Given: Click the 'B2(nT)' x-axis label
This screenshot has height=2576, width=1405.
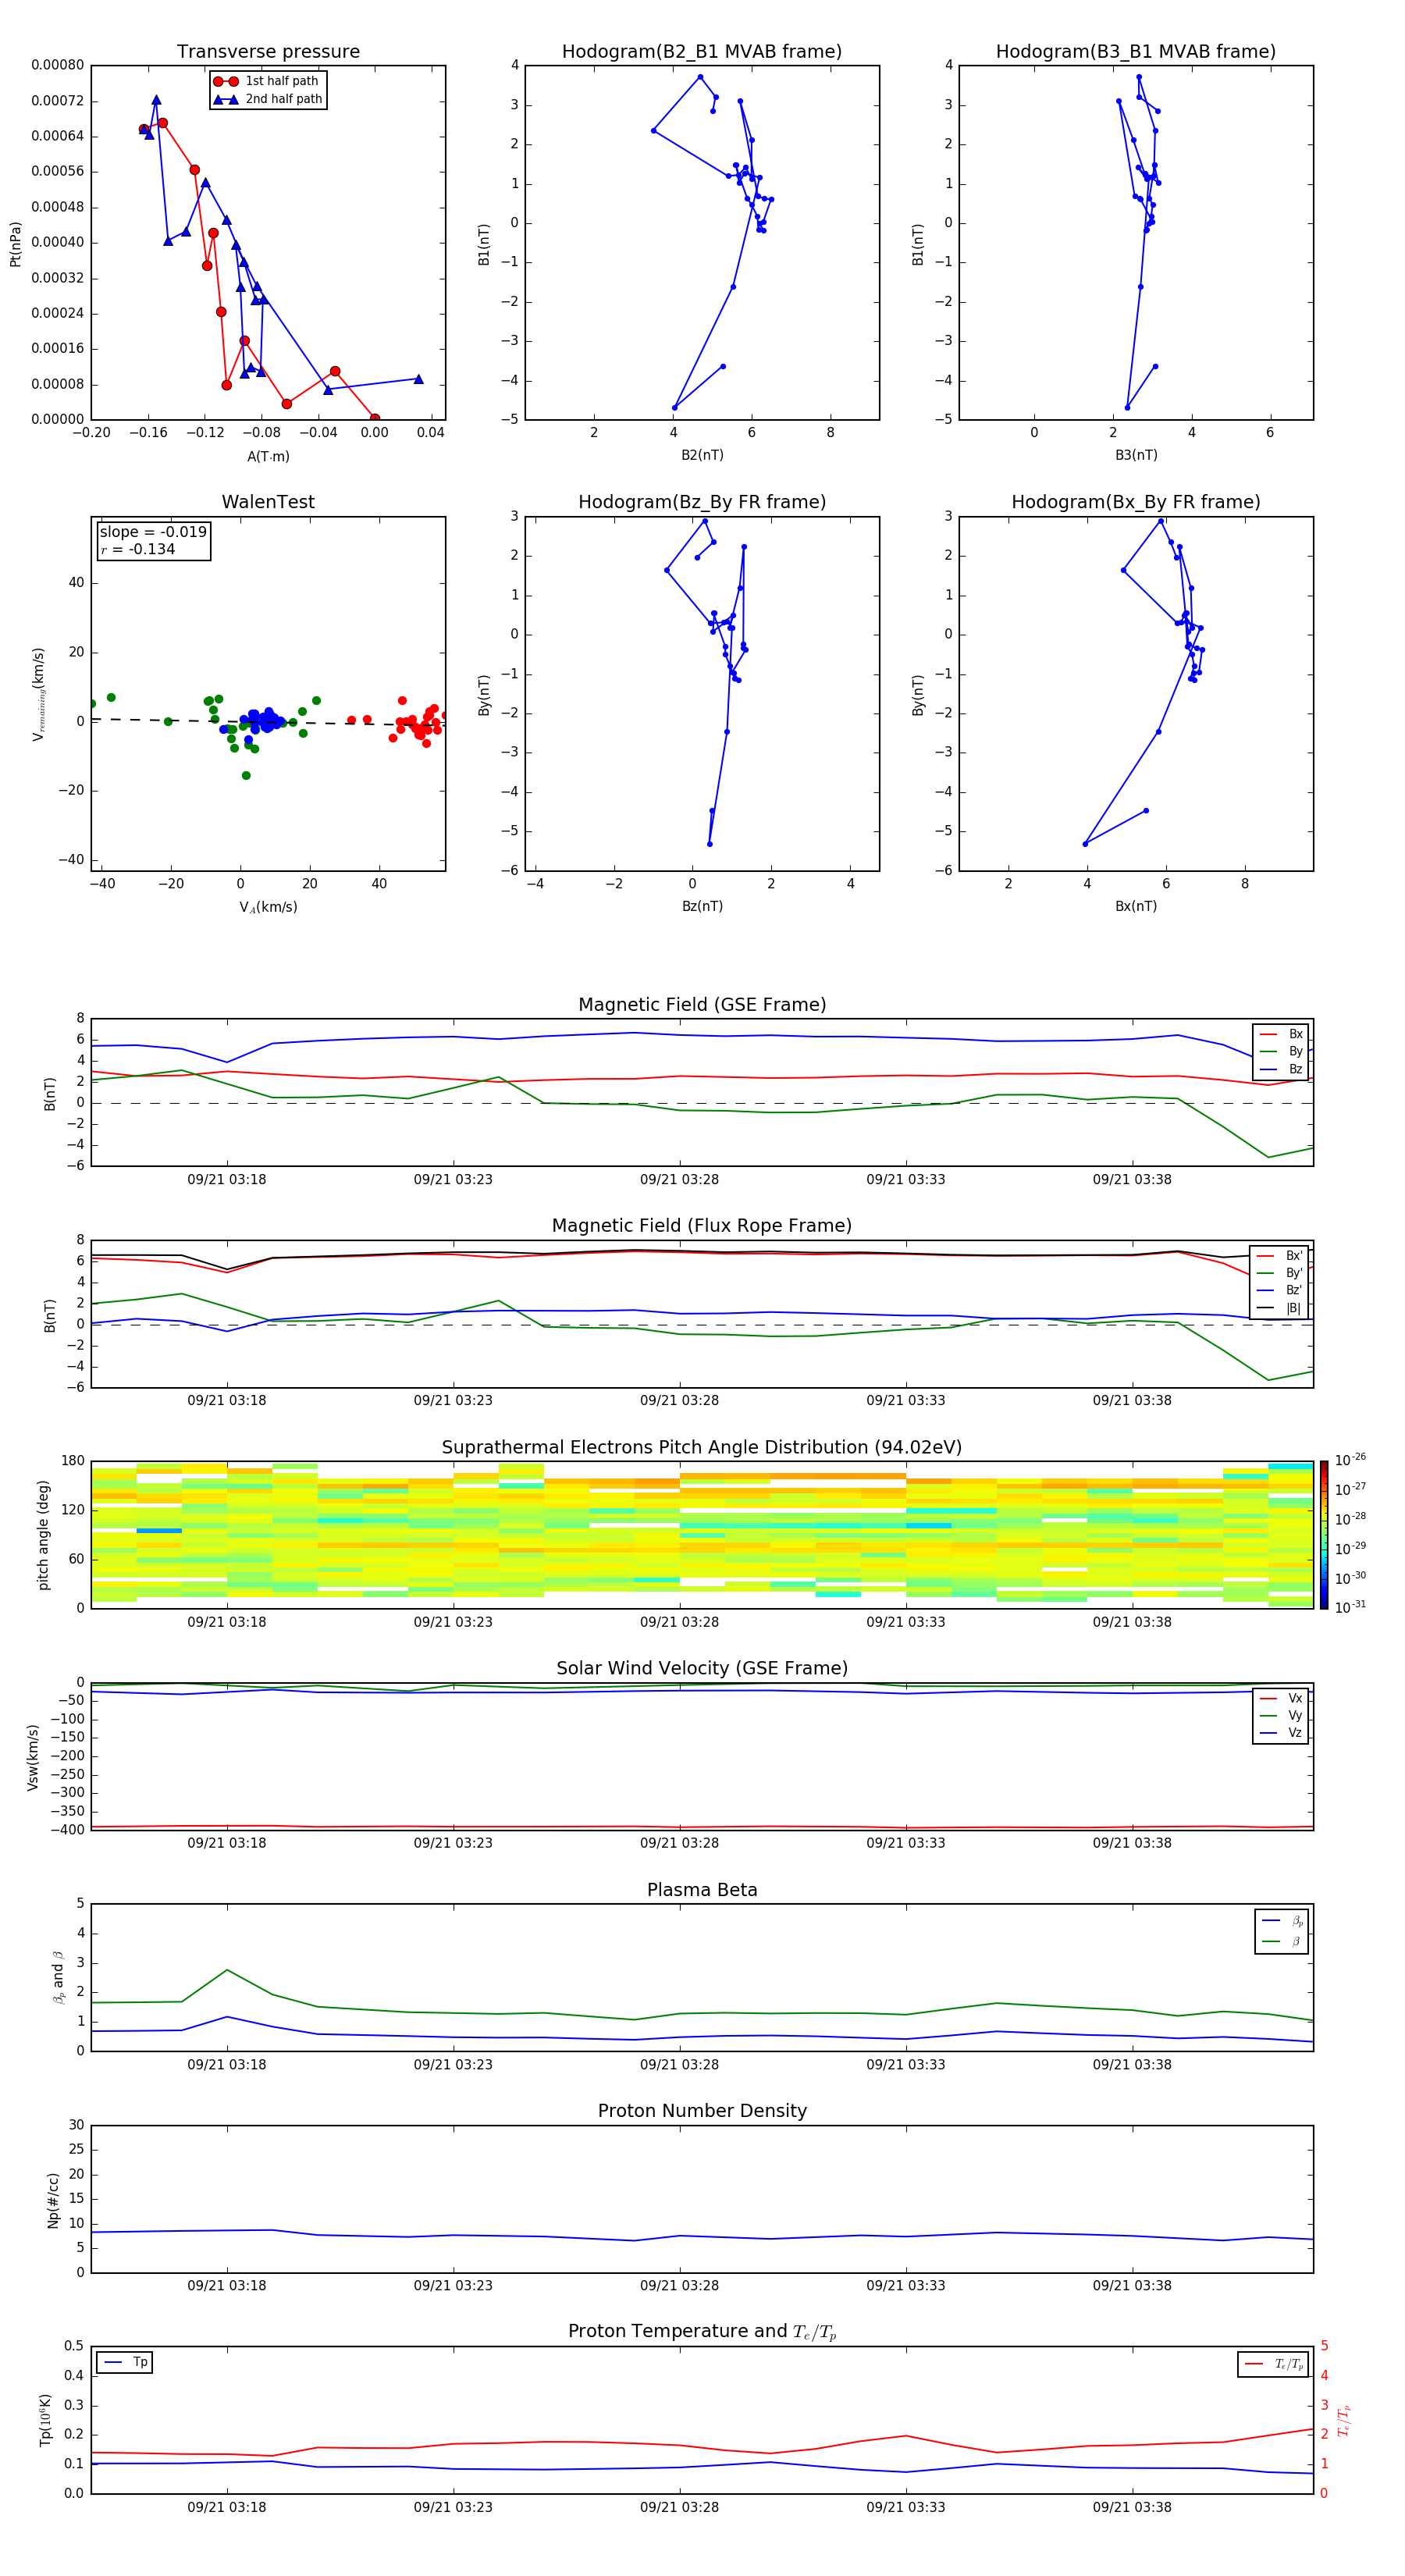Looking at the screenshot, I should coord(702,455).
